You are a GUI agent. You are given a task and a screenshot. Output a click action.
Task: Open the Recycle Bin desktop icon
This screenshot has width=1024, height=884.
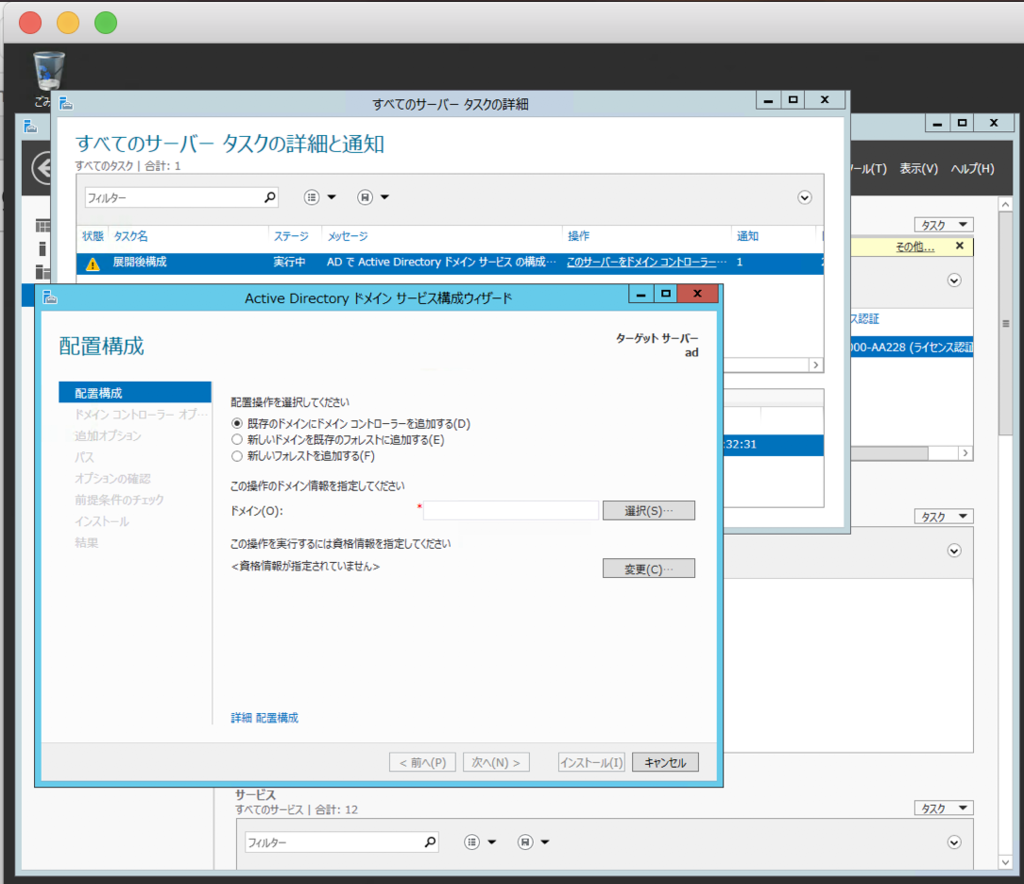click(x=49, y=72)
